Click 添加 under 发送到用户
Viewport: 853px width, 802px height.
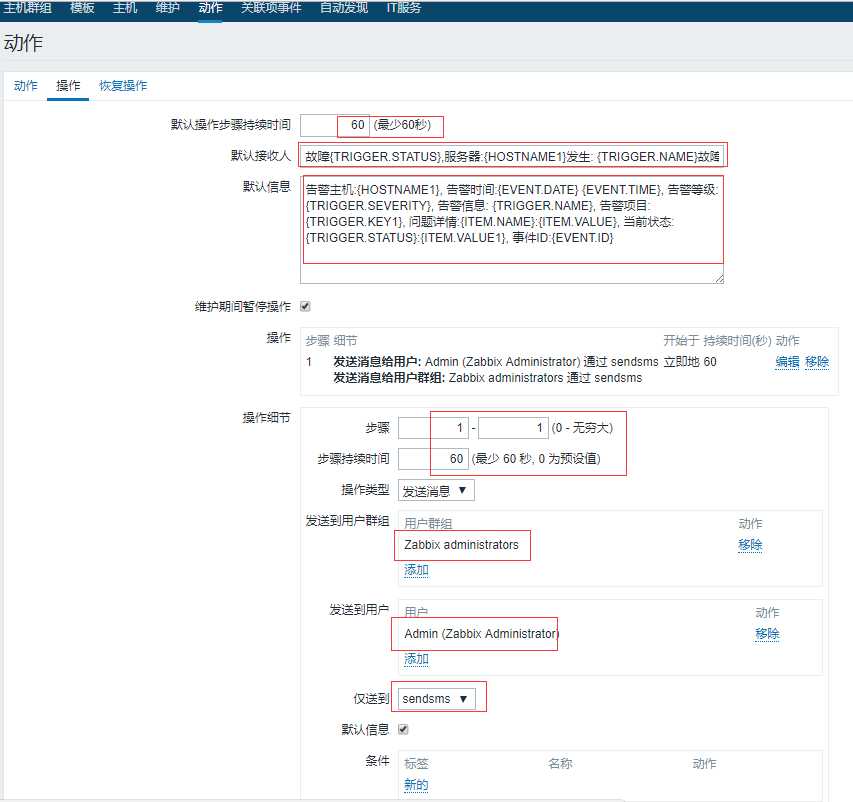click(x=416, y=659)
